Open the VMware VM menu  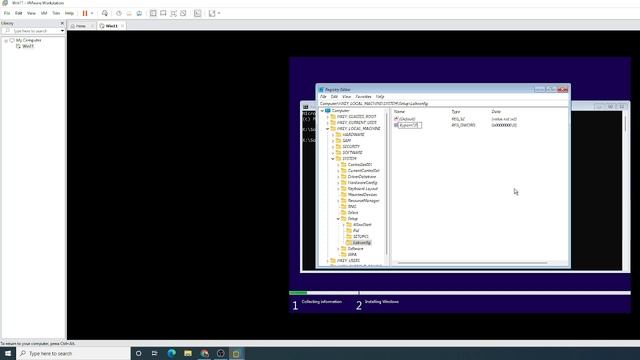tap(44, 13)
